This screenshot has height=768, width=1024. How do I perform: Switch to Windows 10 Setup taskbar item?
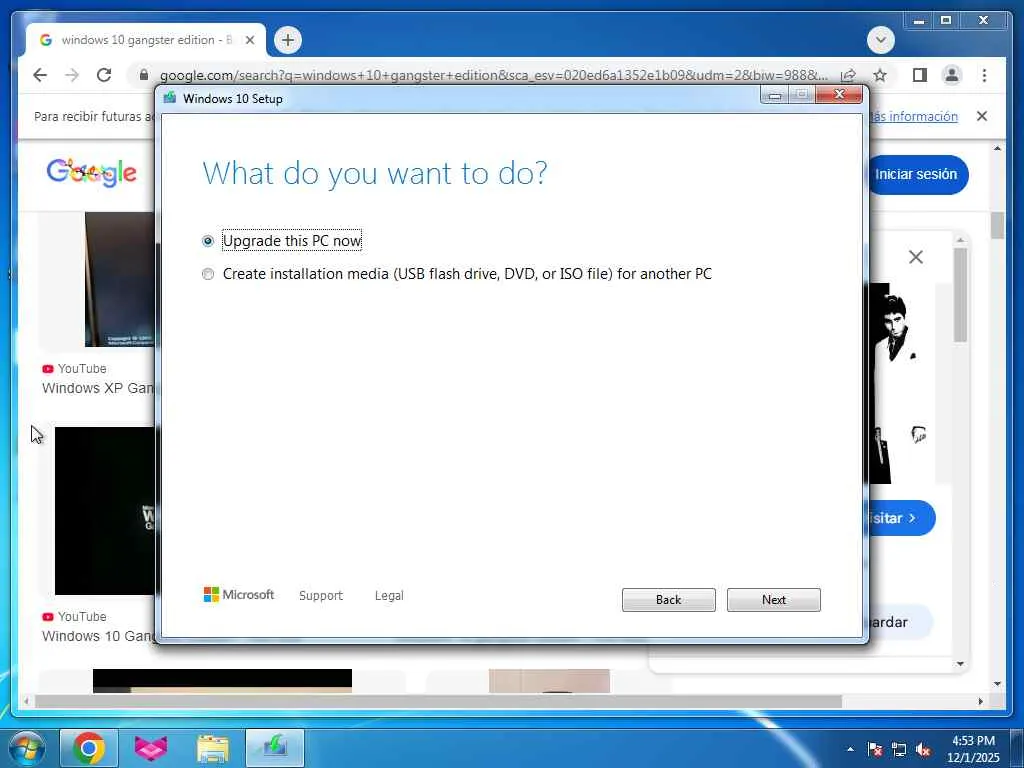[275, 748]
